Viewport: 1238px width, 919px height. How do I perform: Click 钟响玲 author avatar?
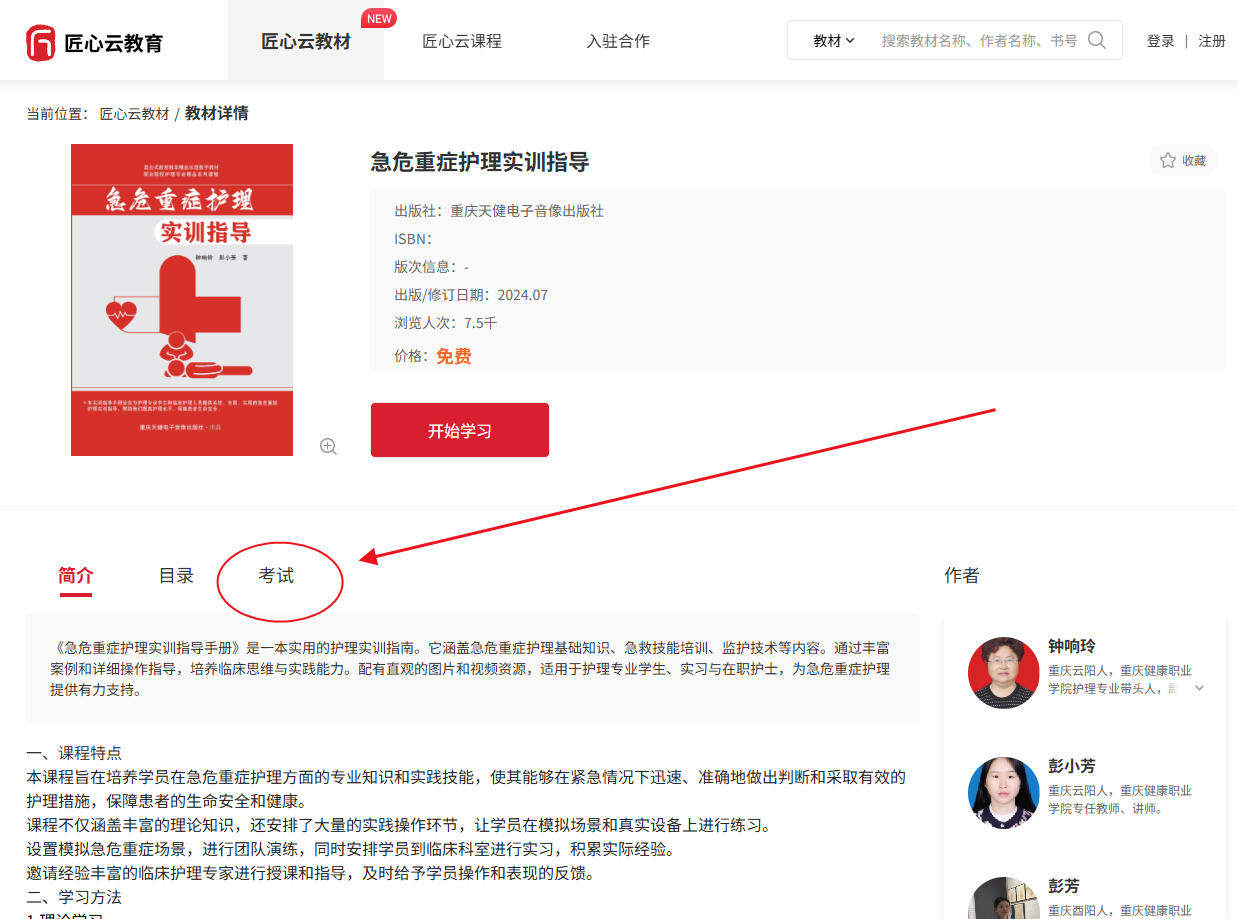[1004, 673]
